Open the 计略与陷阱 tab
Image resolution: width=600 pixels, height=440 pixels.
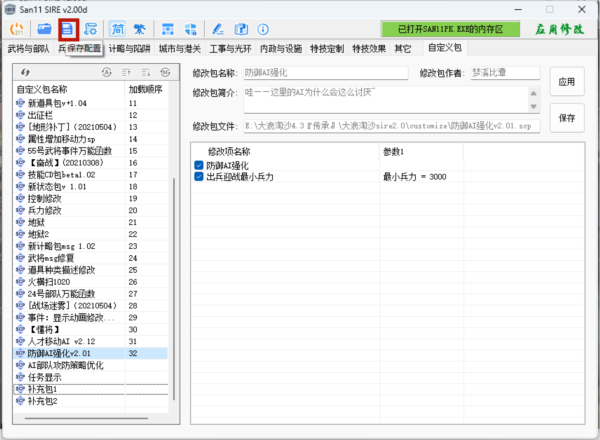tap(130, 49)
